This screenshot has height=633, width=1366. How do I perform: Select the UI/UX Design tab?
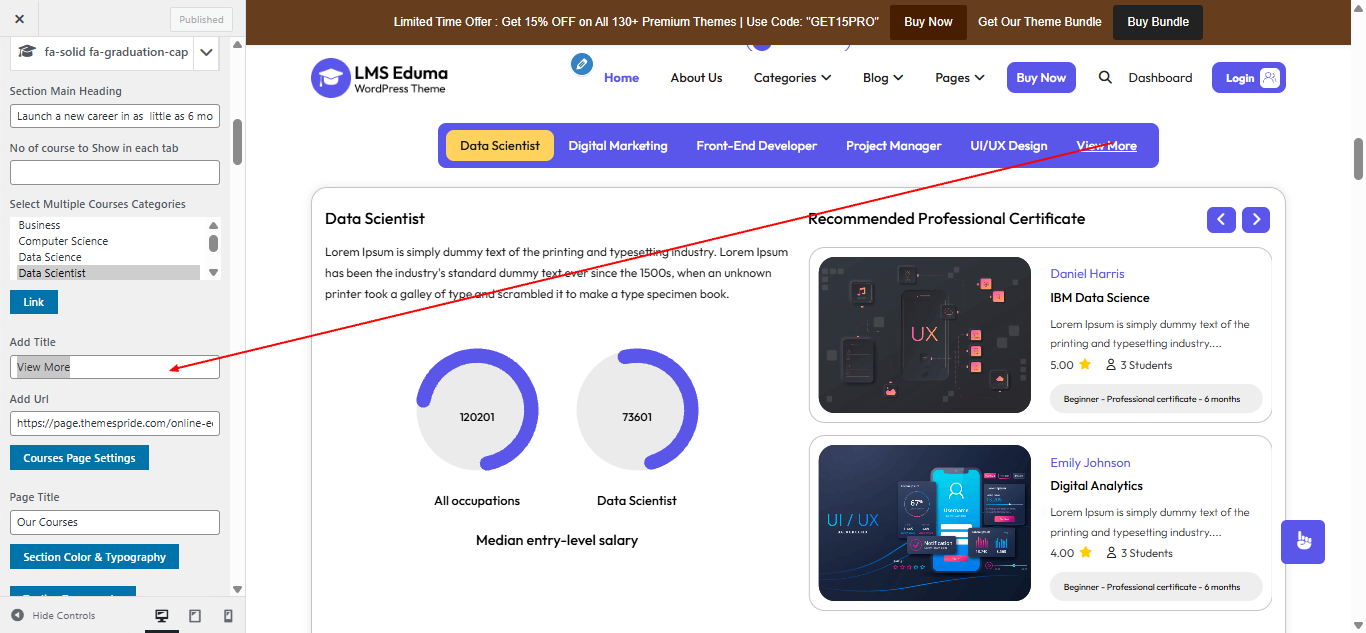coord(1008,146)
